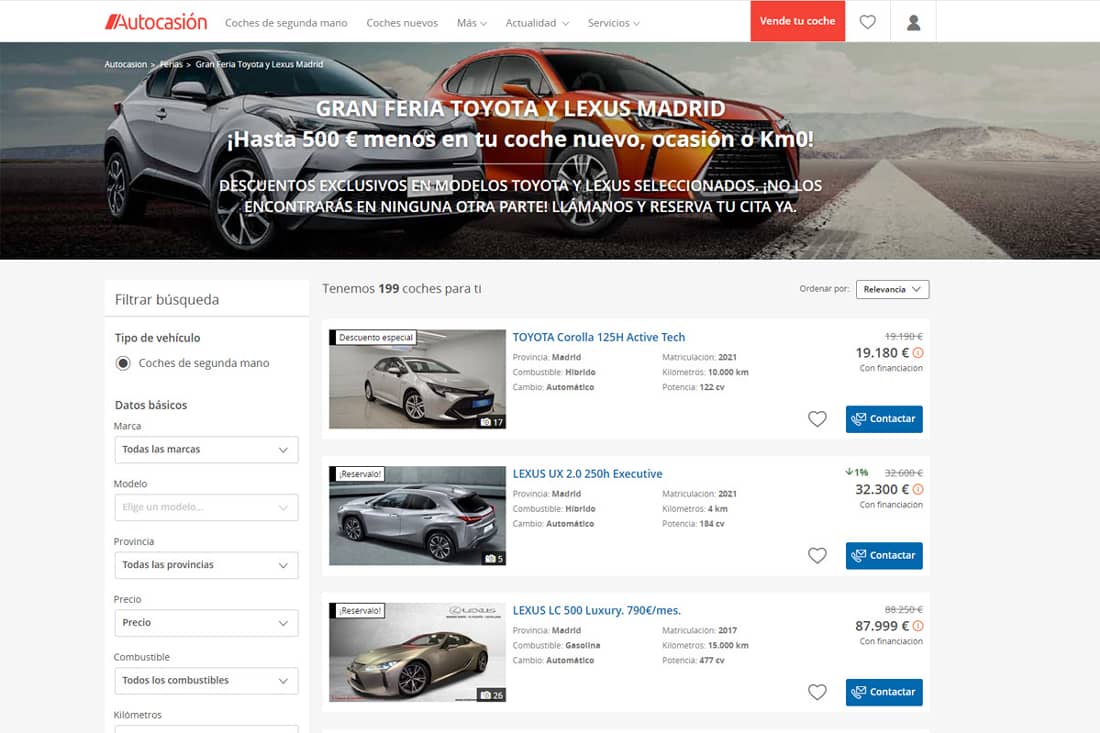Click 'Tenemos 199 coches para ti' text
1100x733 pixels.
tap(401, 289)
